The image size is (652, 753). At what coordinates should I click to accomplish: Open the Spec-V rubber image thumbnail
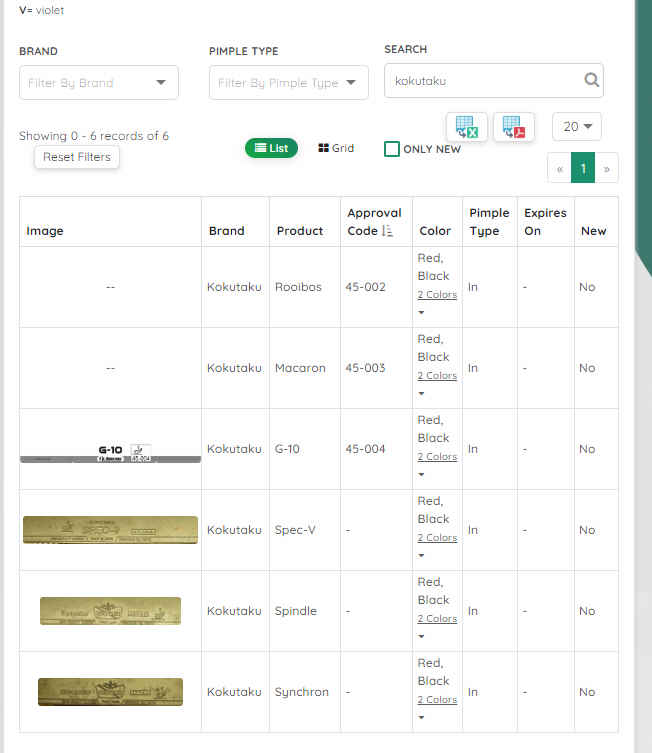coord(110,530)
